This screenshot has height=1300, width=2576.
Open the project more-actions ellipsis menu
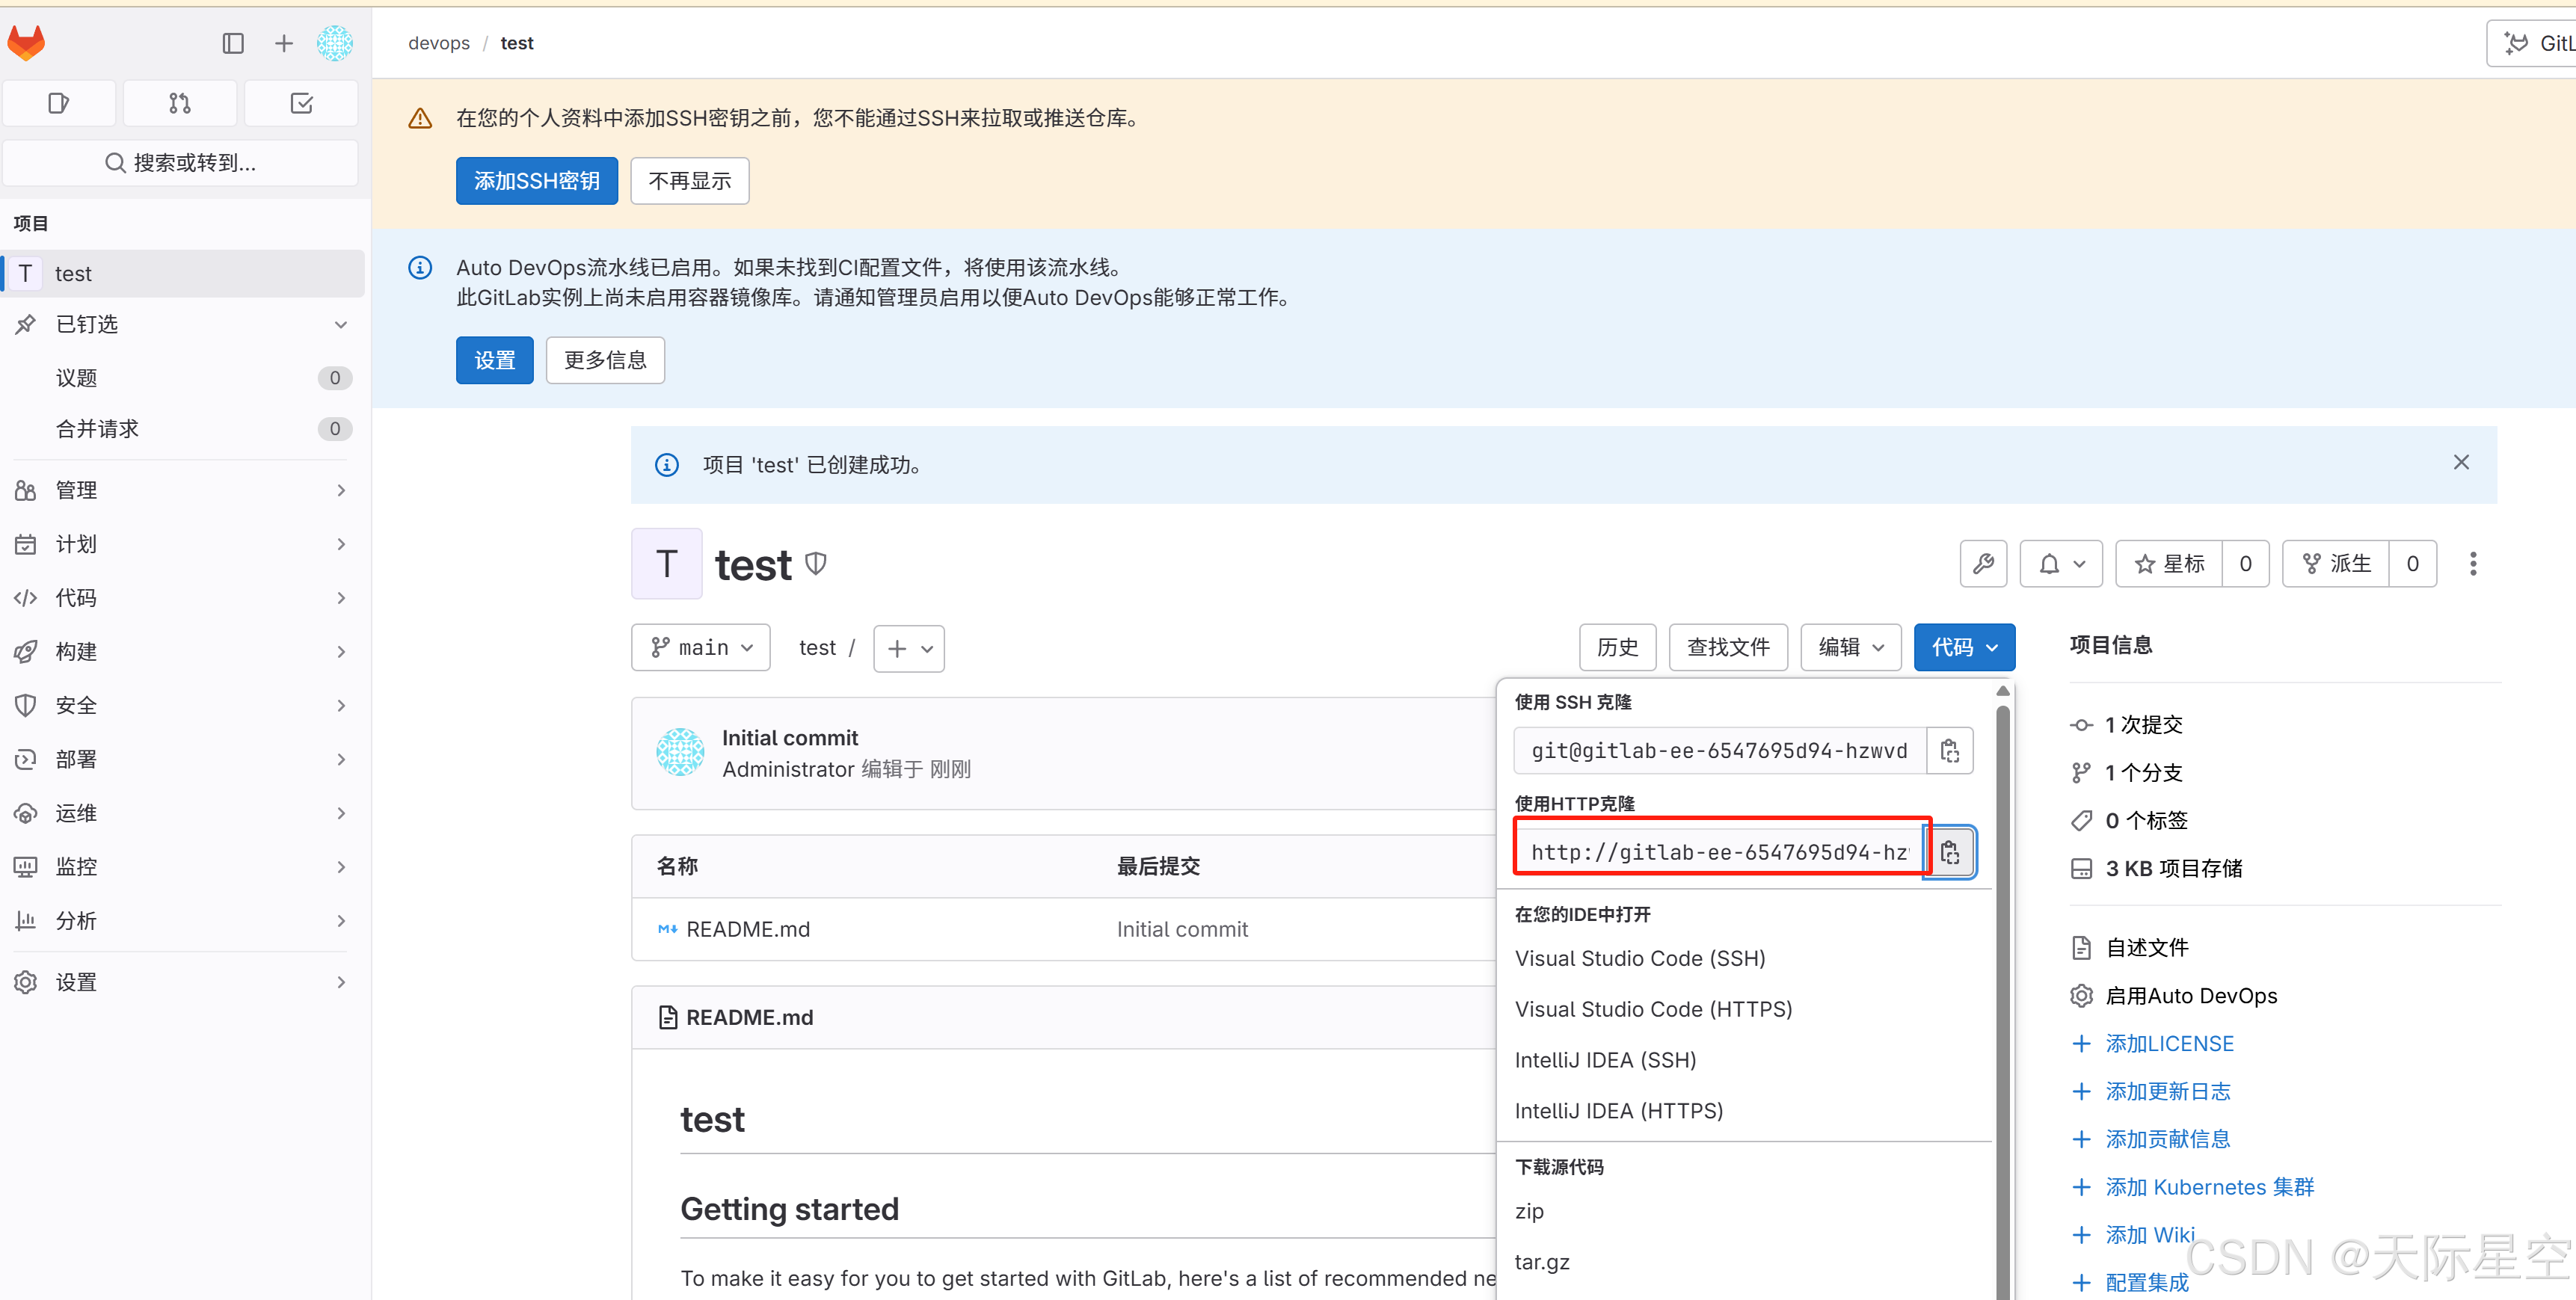pyautogui.click(x=2473, y=563)
